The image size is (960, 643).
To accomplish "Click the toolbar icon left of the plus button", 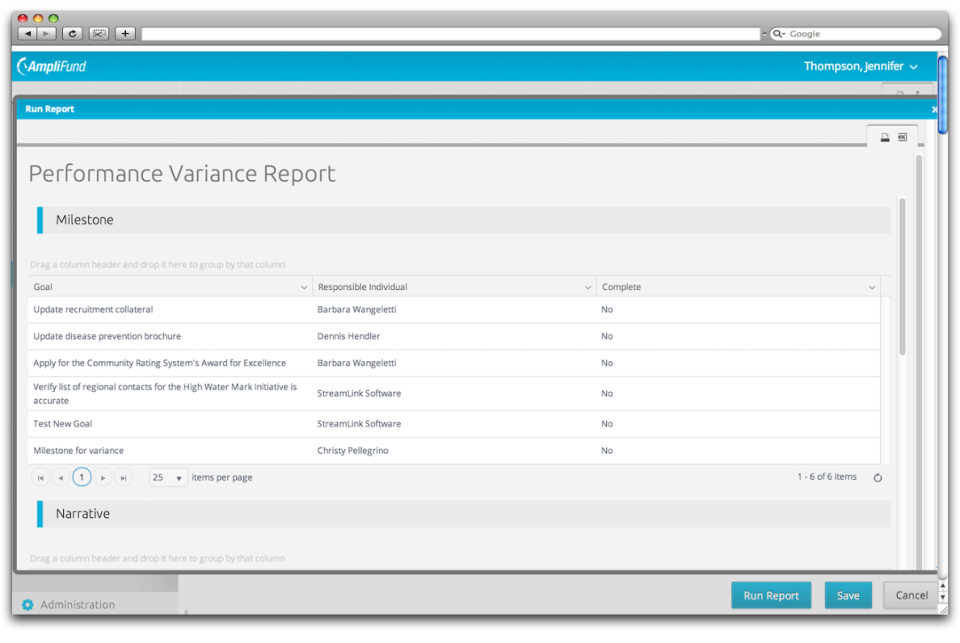I will (99, 33).
